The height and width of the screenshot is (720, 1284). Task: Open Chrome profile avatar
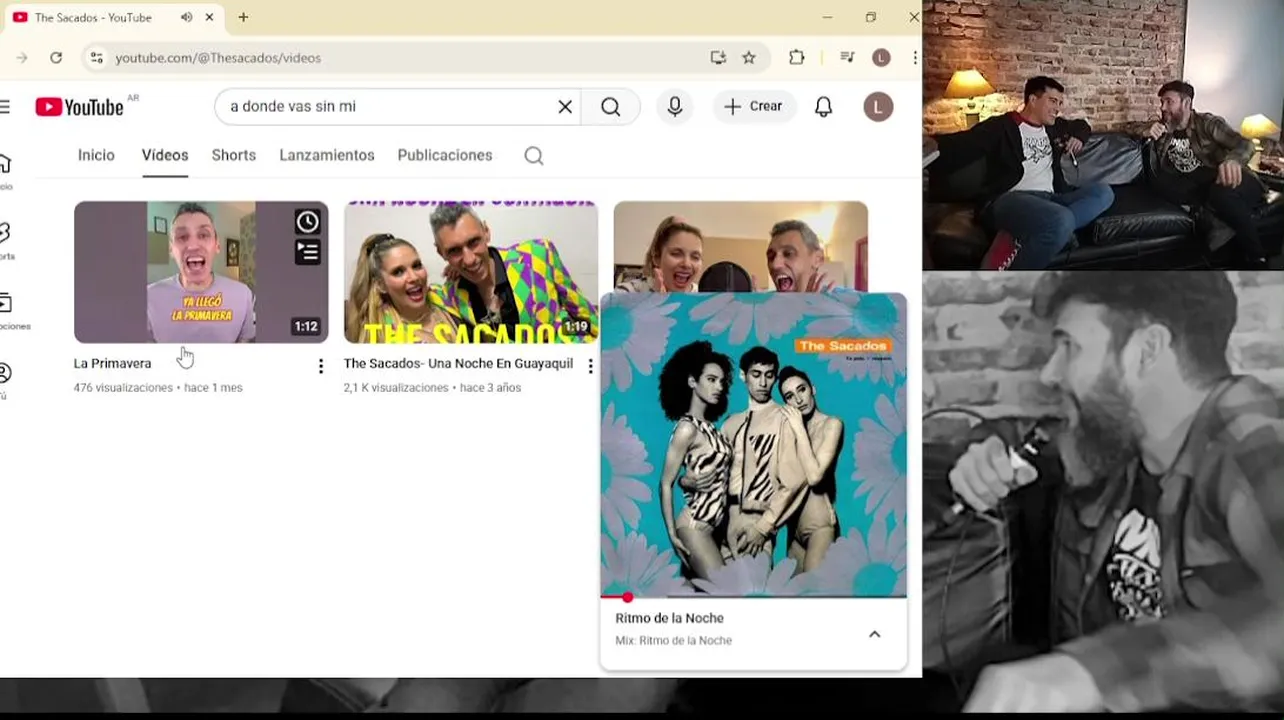tap(881, 58)
